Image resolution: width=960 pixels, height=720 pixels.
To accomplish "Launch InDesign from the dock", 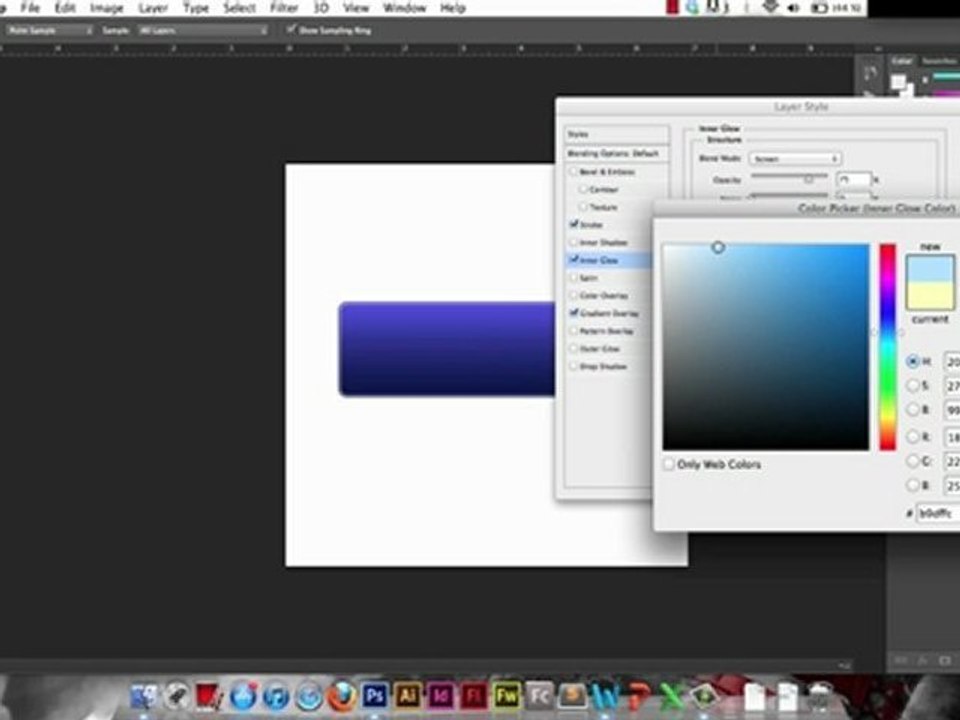I will [x=441, y=696].
